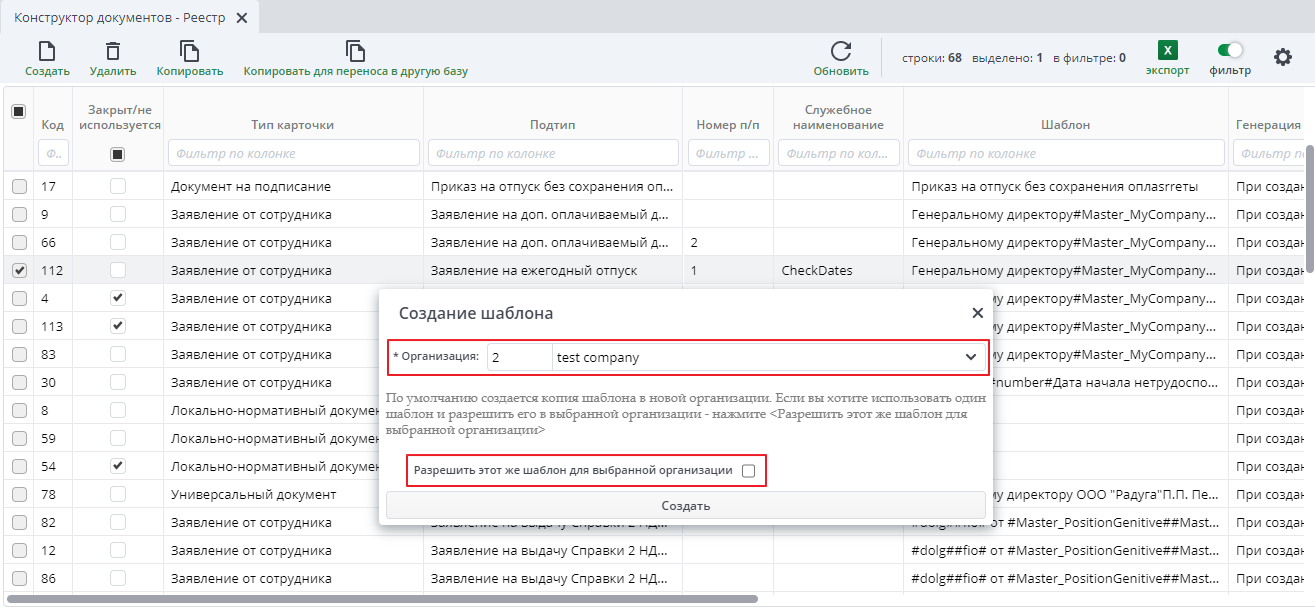Click the organization code field with 2
The height and width of the screenshot is (609, 1315).
[519, 357]
